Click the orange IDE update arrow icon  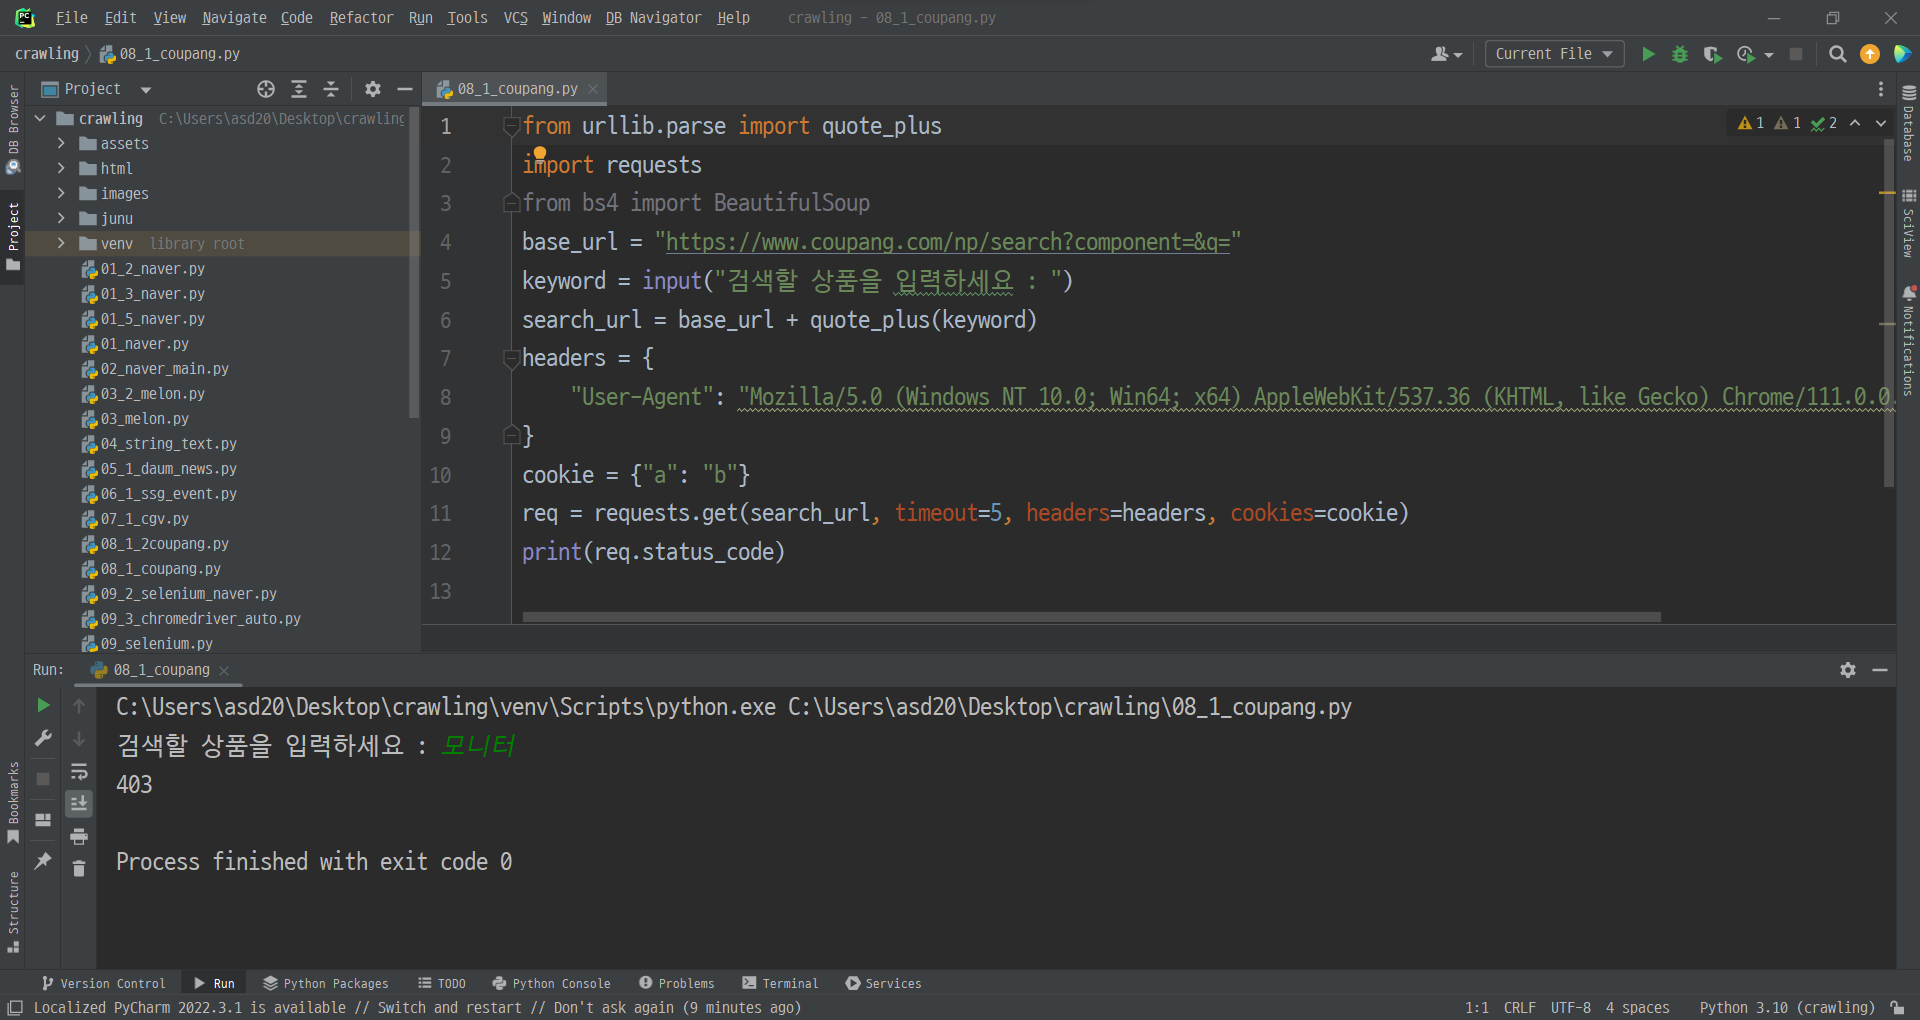click(1869, 54)
